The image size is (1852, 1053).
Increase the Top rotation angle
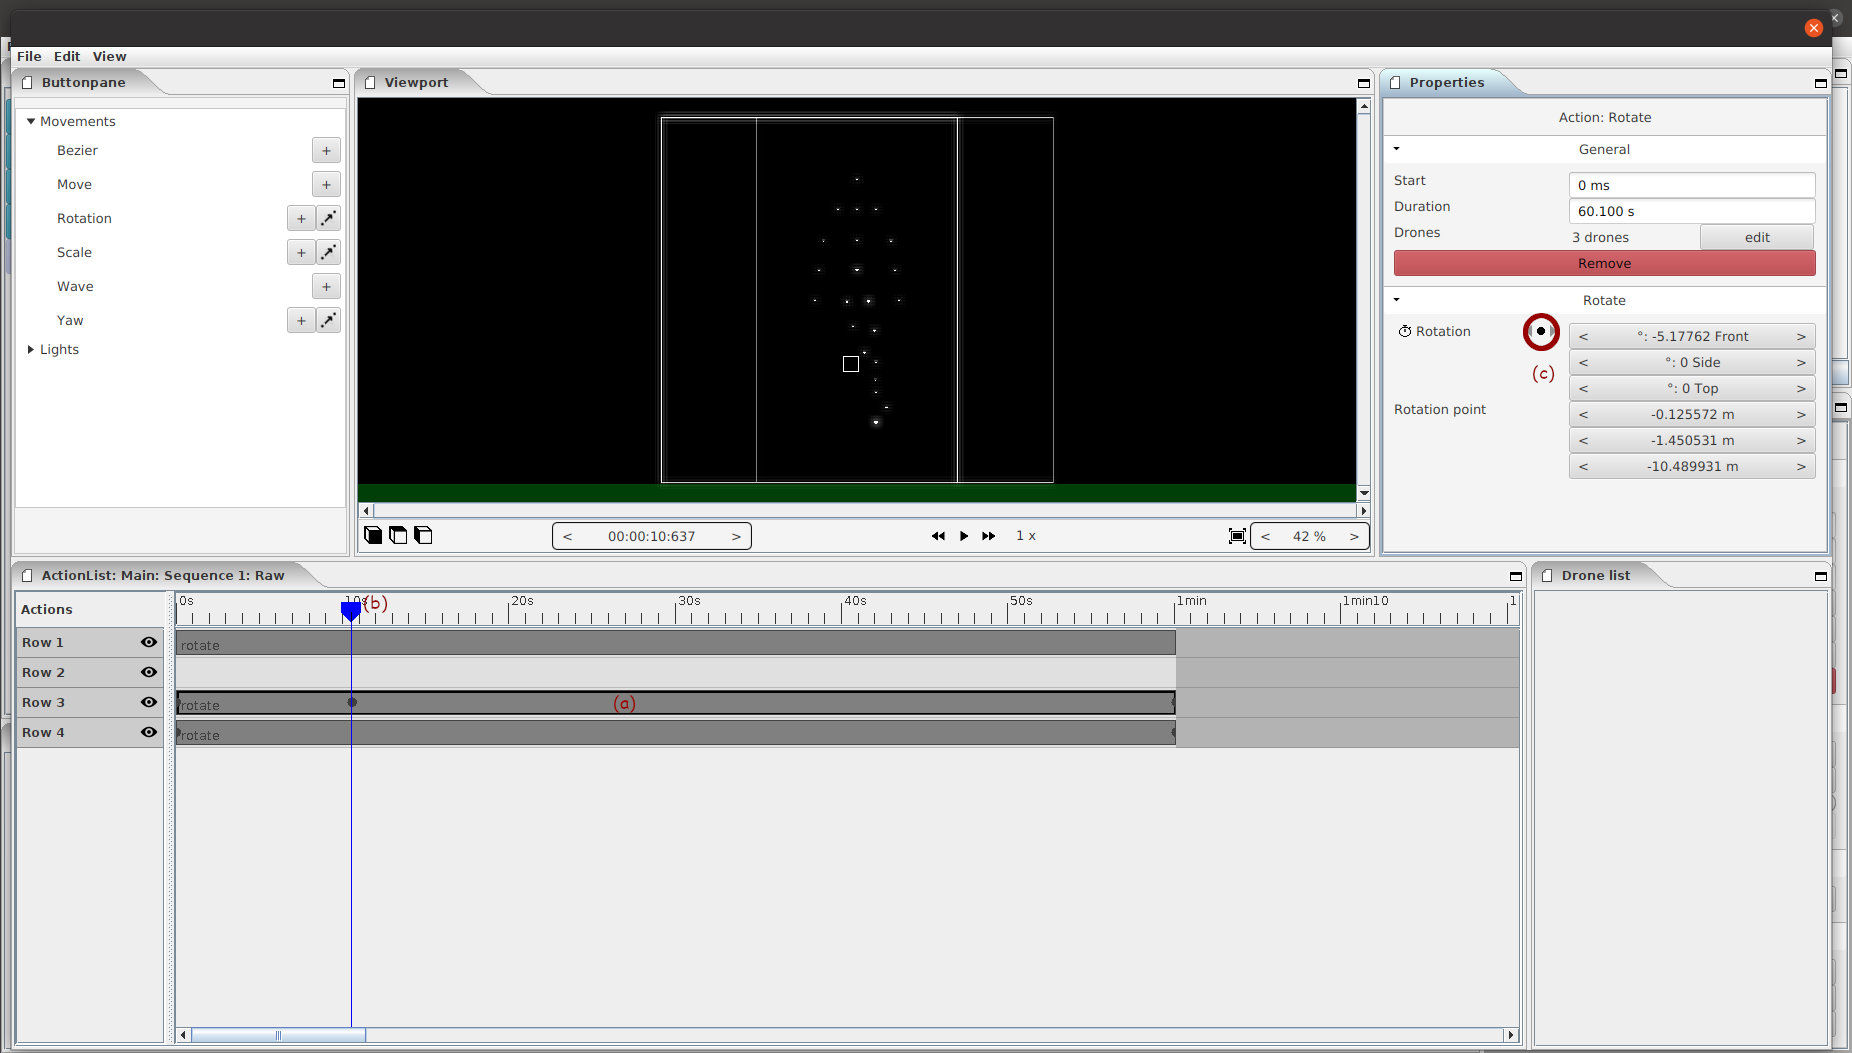tap(1801, 388)
